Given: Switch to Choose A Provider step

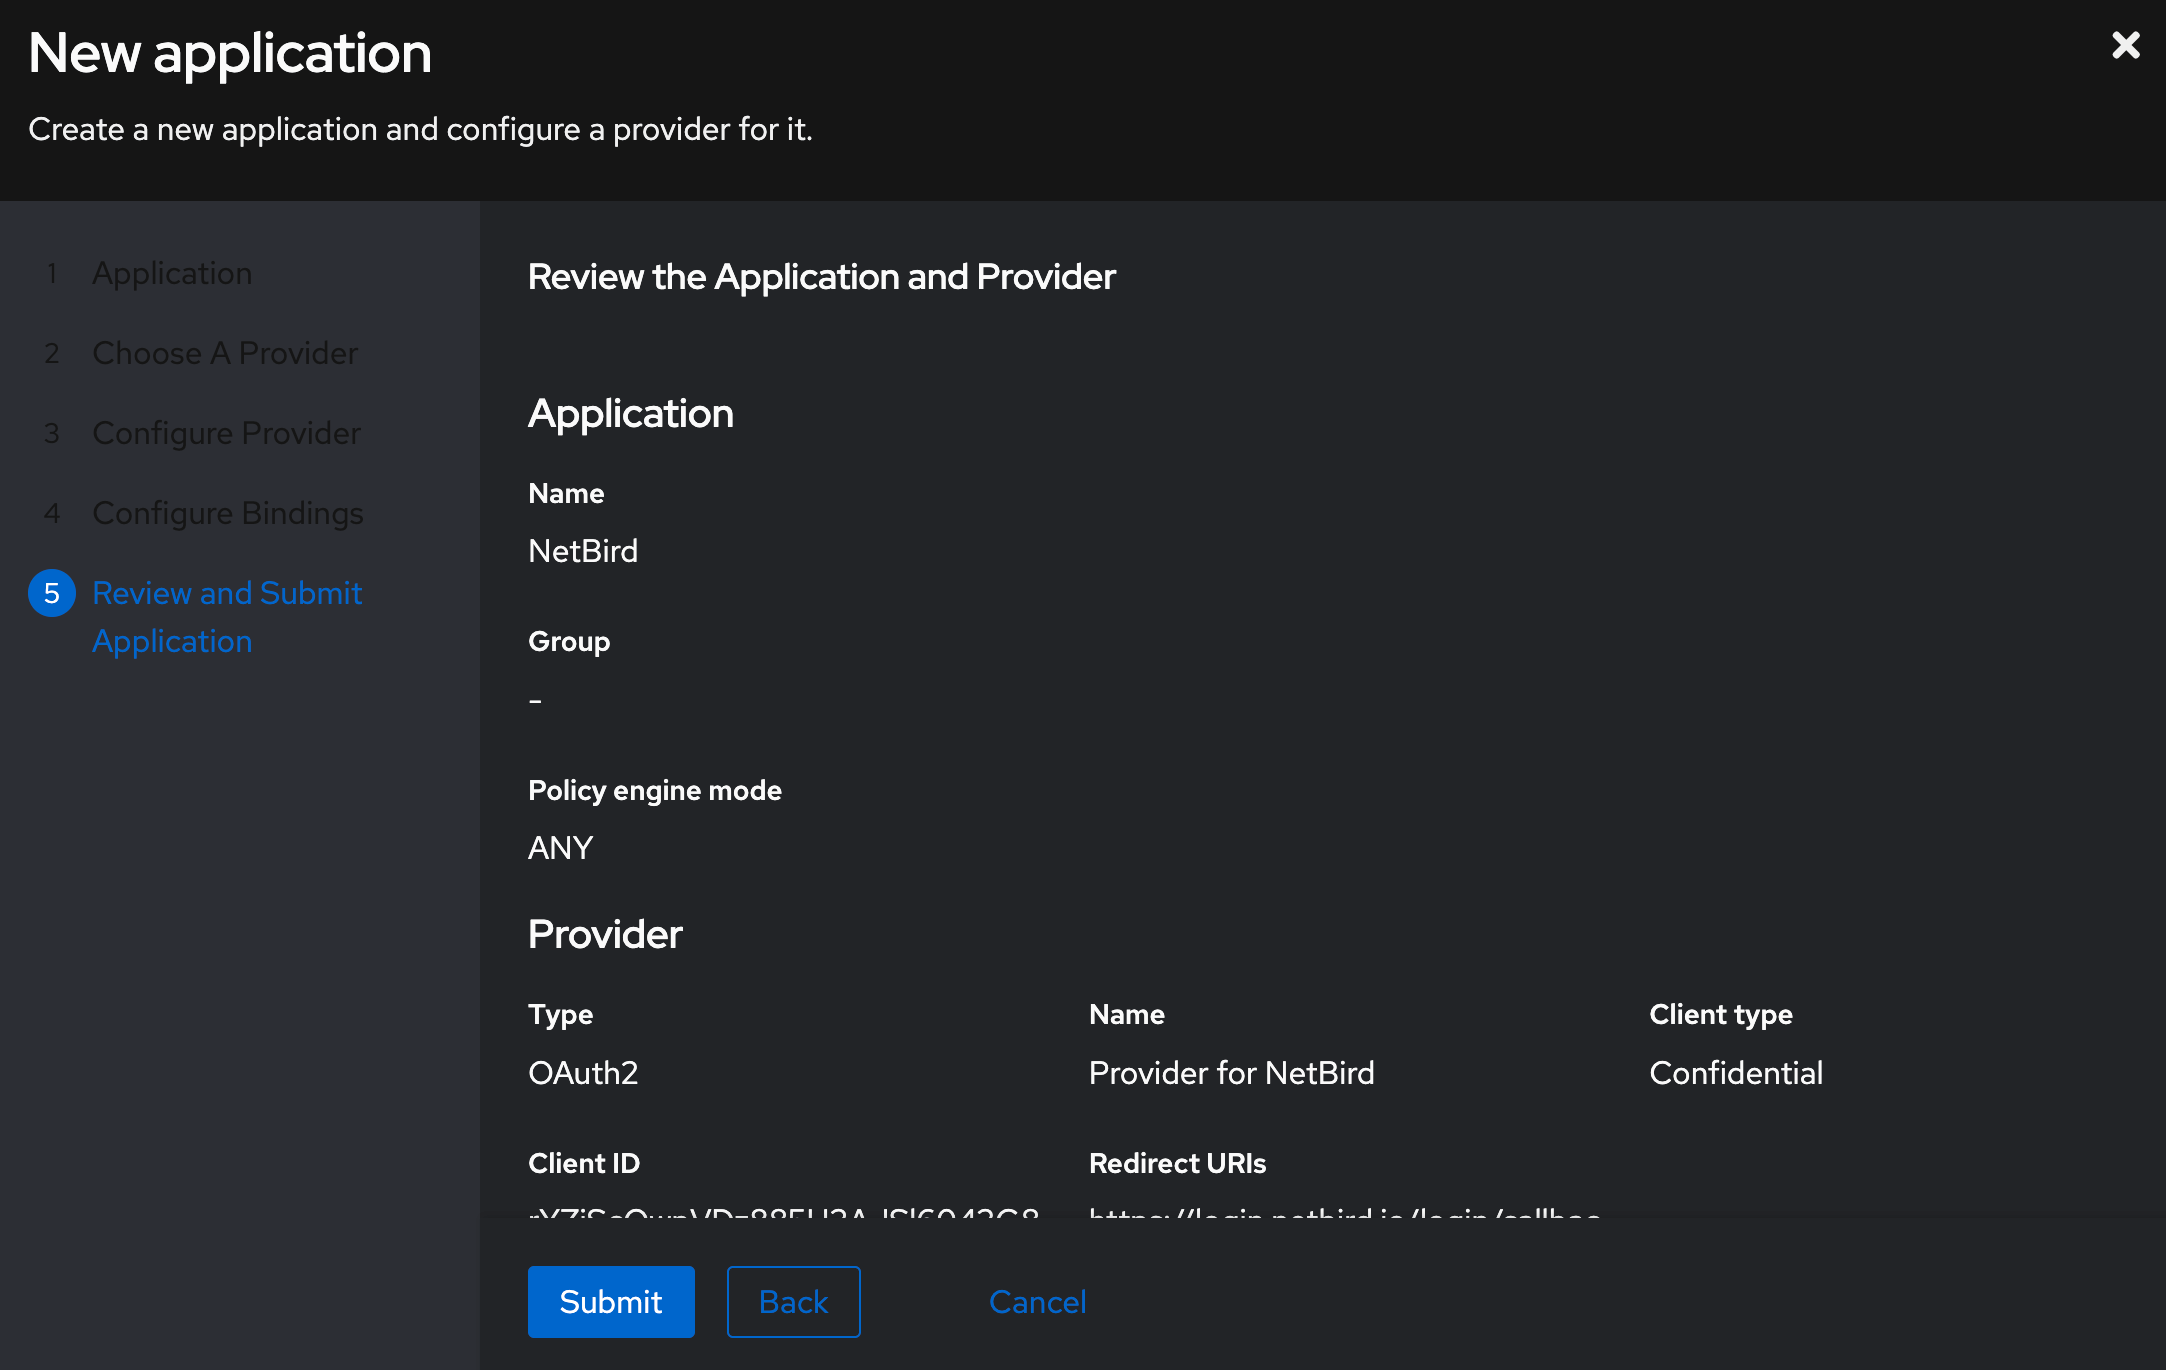Looking at the screenshot, I should click(225, 352).
